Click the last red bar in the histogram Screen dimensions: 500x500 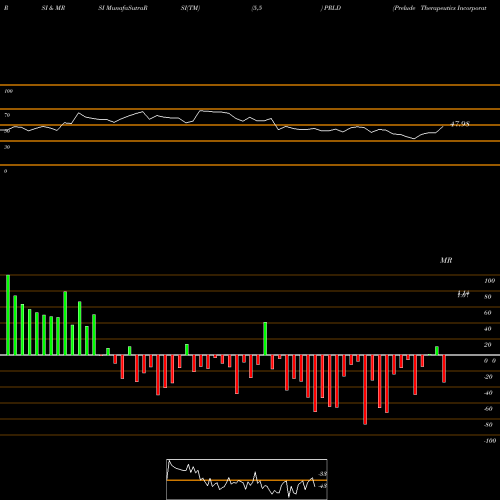click(444, 369)
